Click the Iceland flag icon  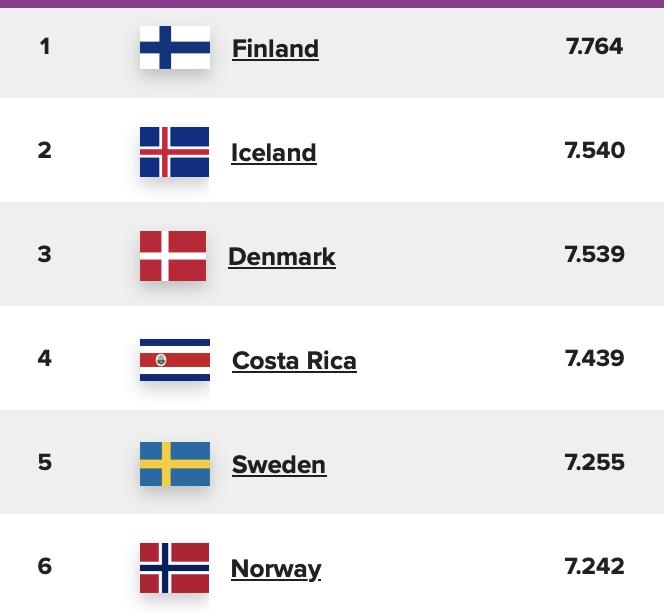pyautogui.click(x=174, y=152)
